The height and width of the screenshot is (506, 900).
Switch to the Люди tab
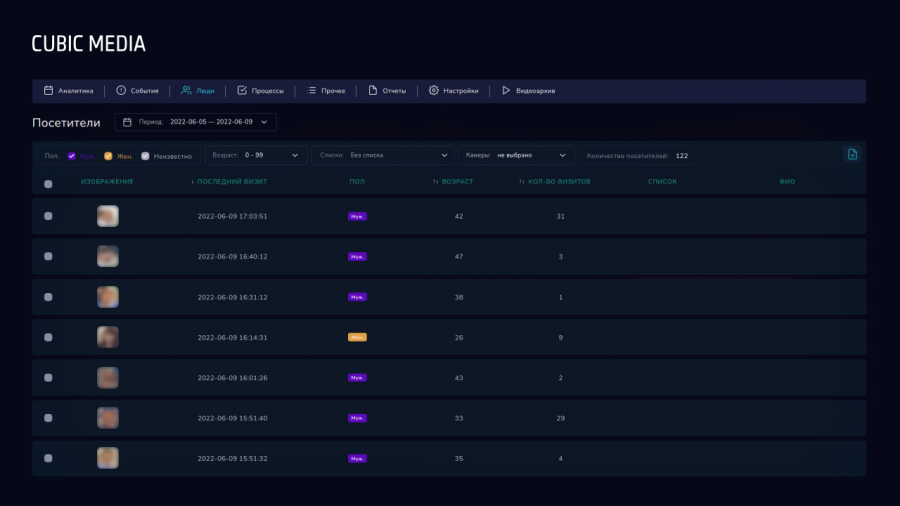pyautogui.click(x=198, y=91)
